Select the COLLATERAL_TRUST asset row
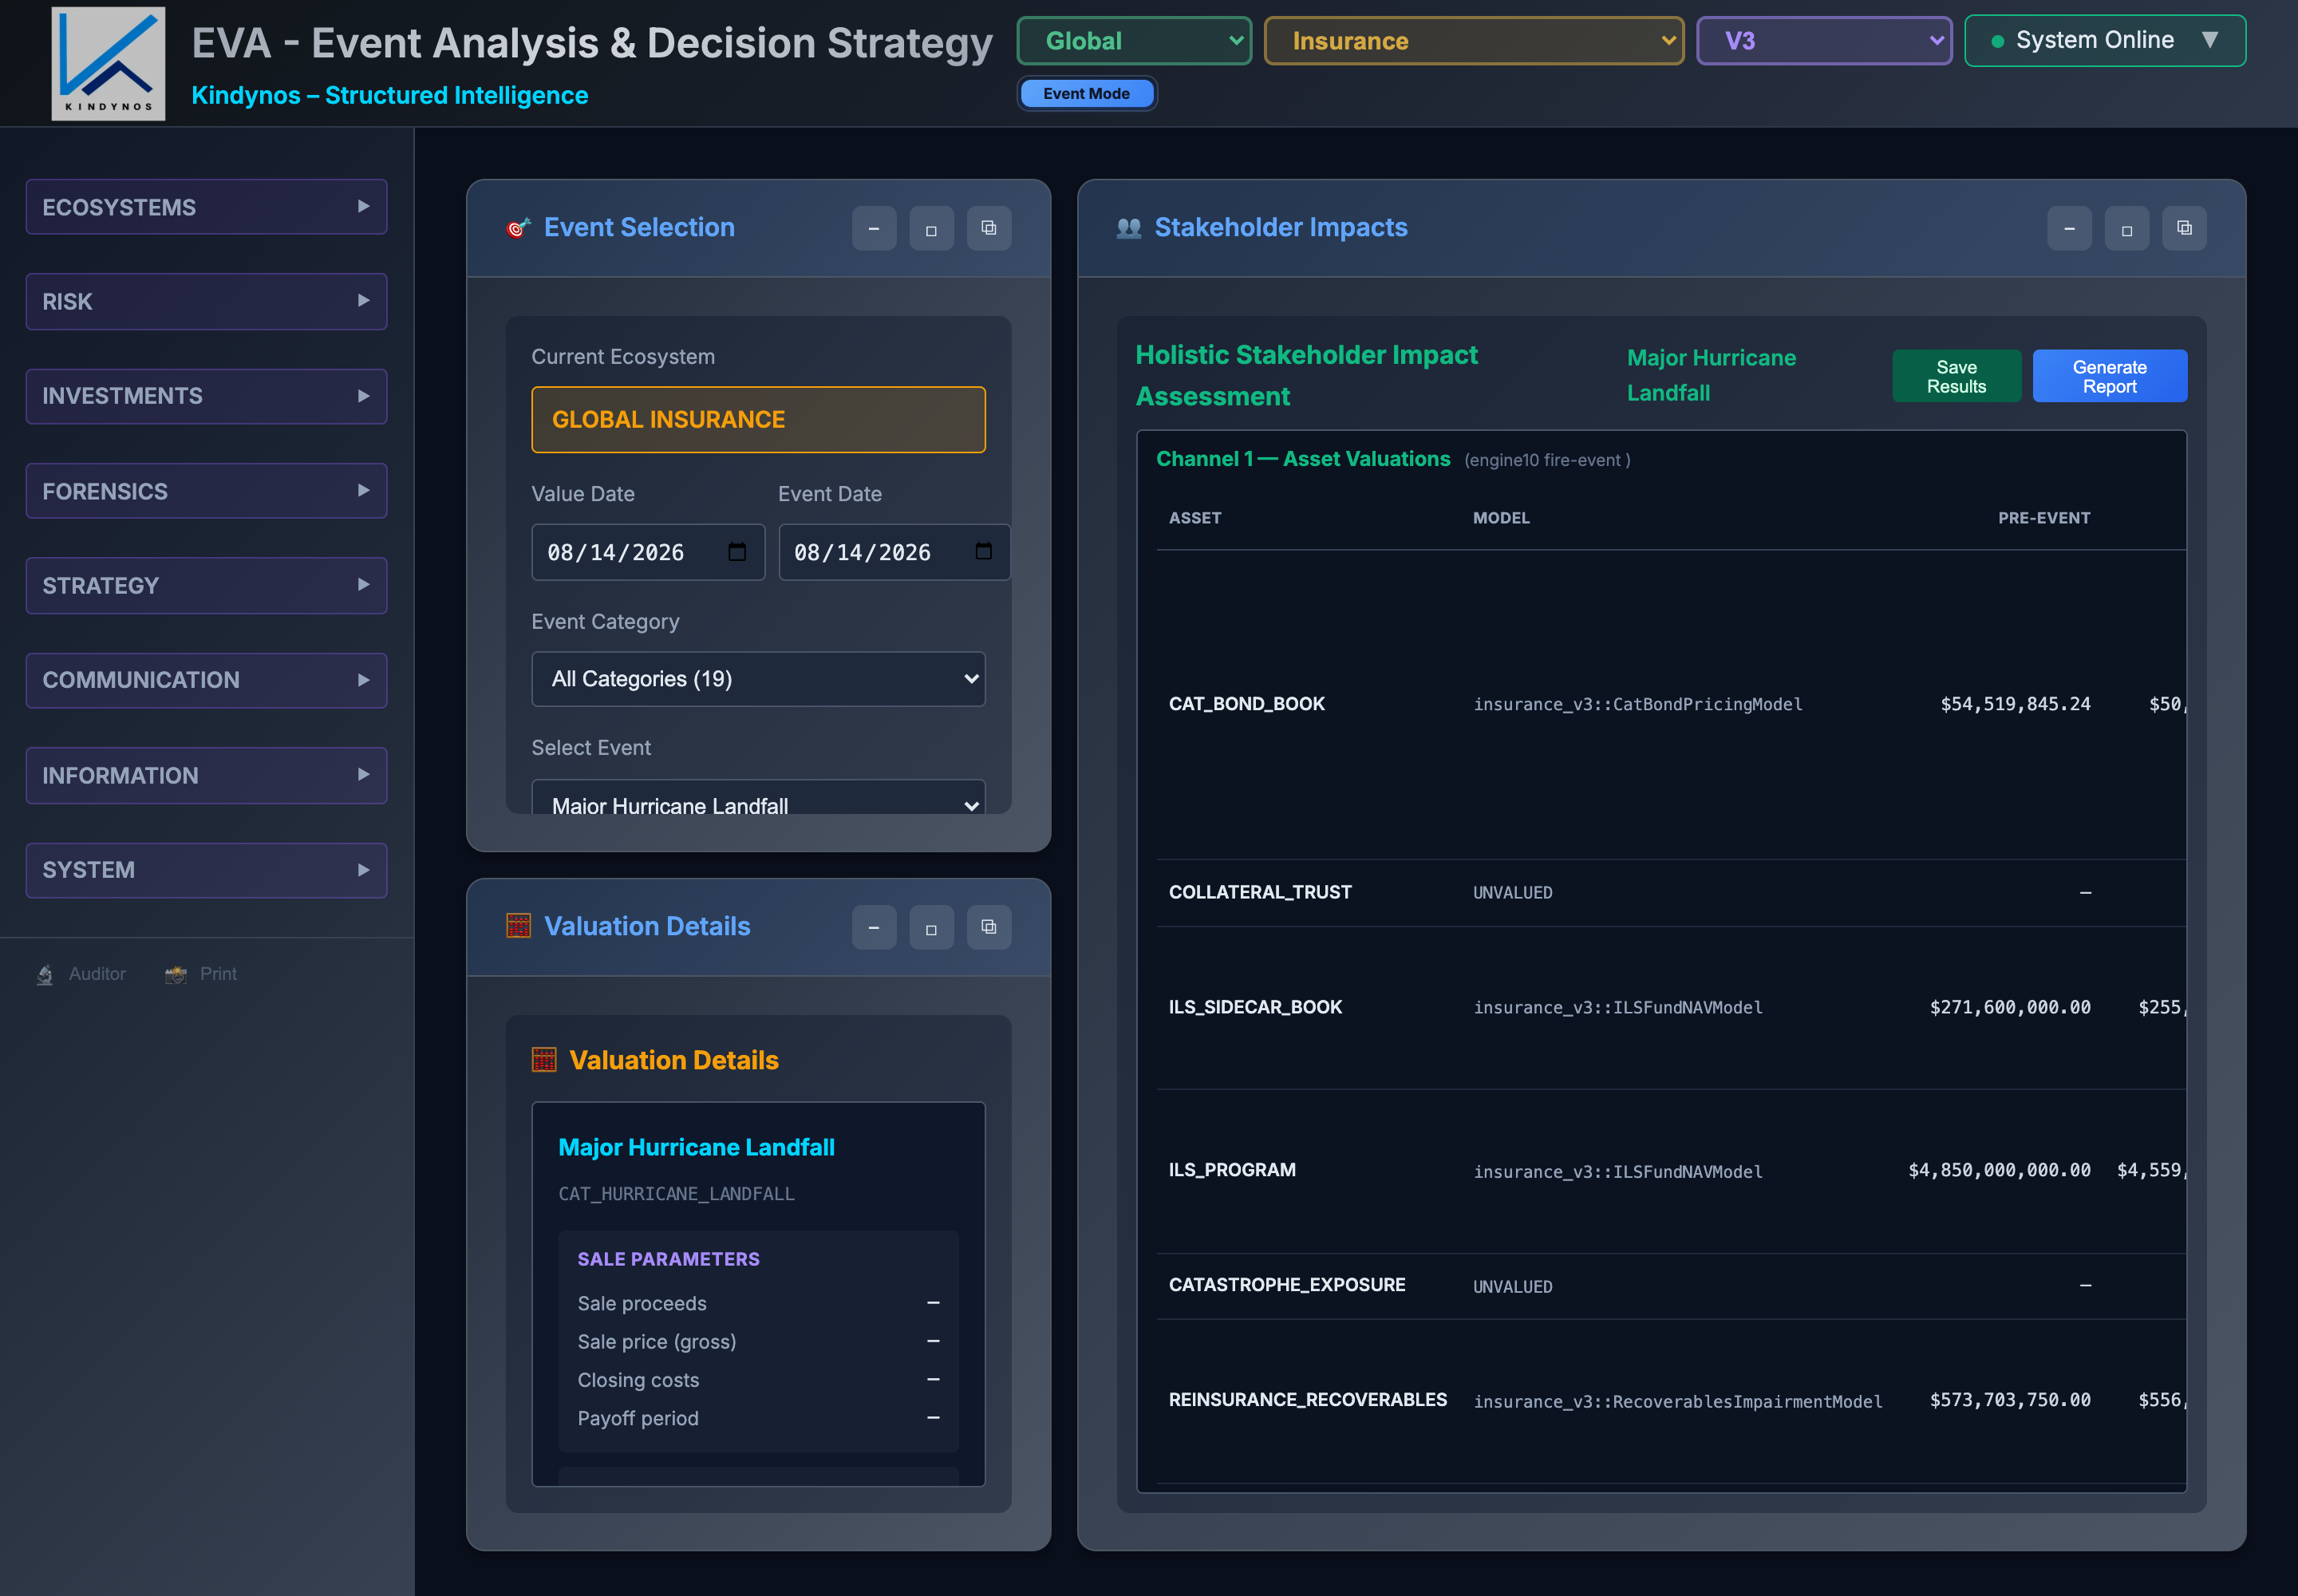The width and height of the screenshot is (2298, 1596). (1670, 892)
